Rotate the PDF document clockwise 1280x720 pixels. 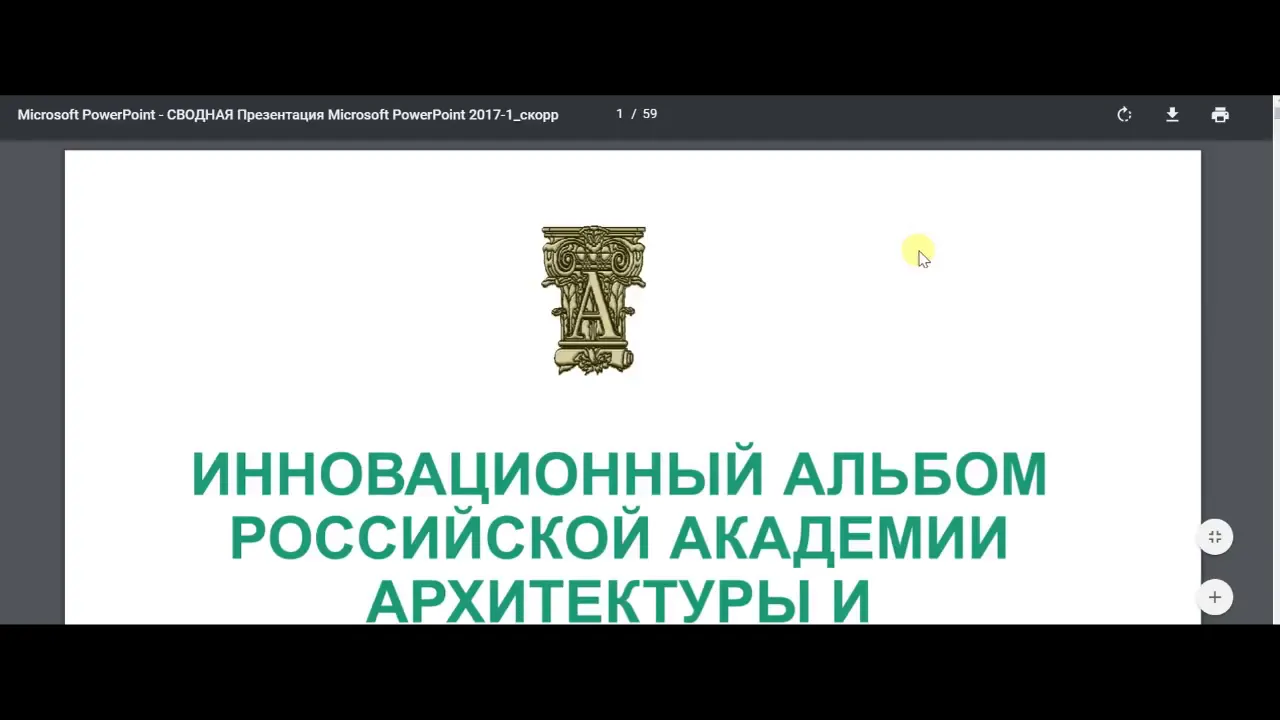(x=1124, y=115)
